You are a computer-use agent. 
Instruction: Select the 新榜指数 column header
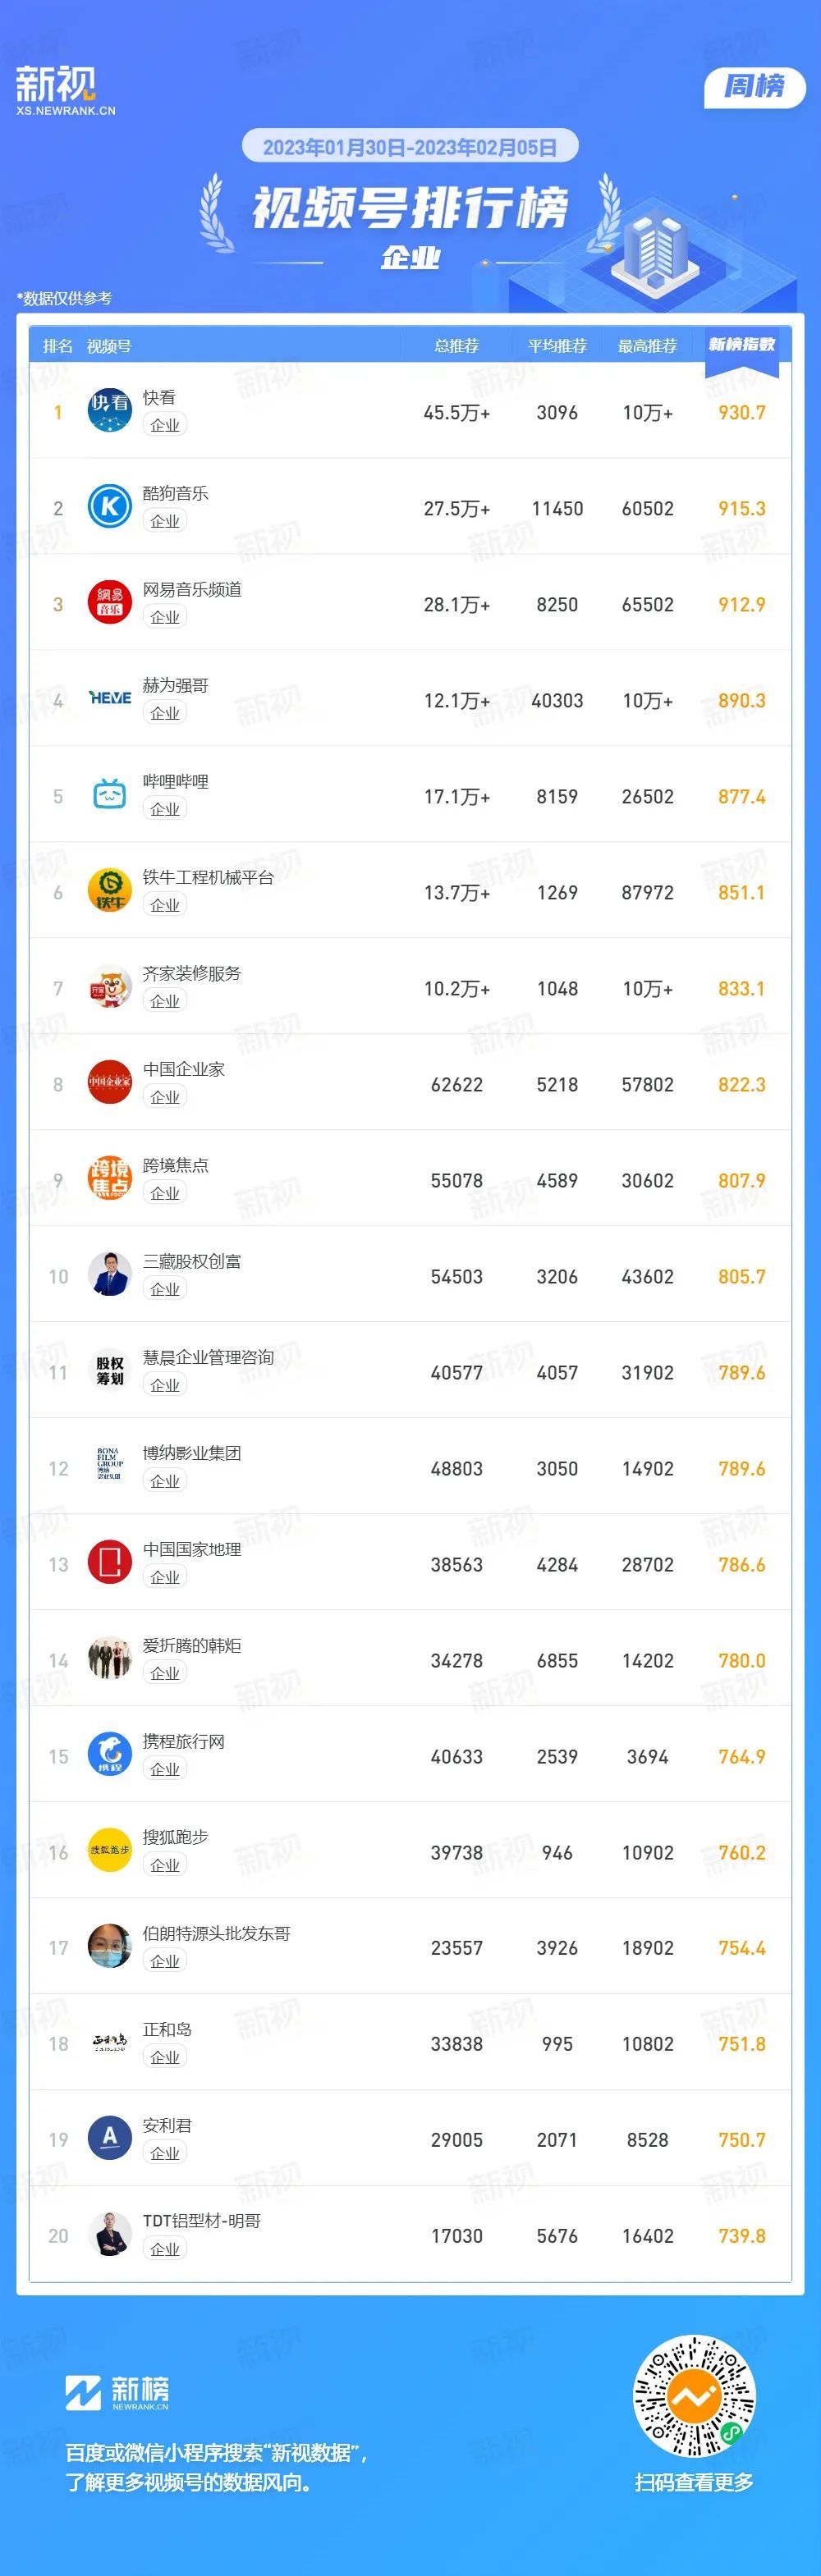[x=742, y=344]
